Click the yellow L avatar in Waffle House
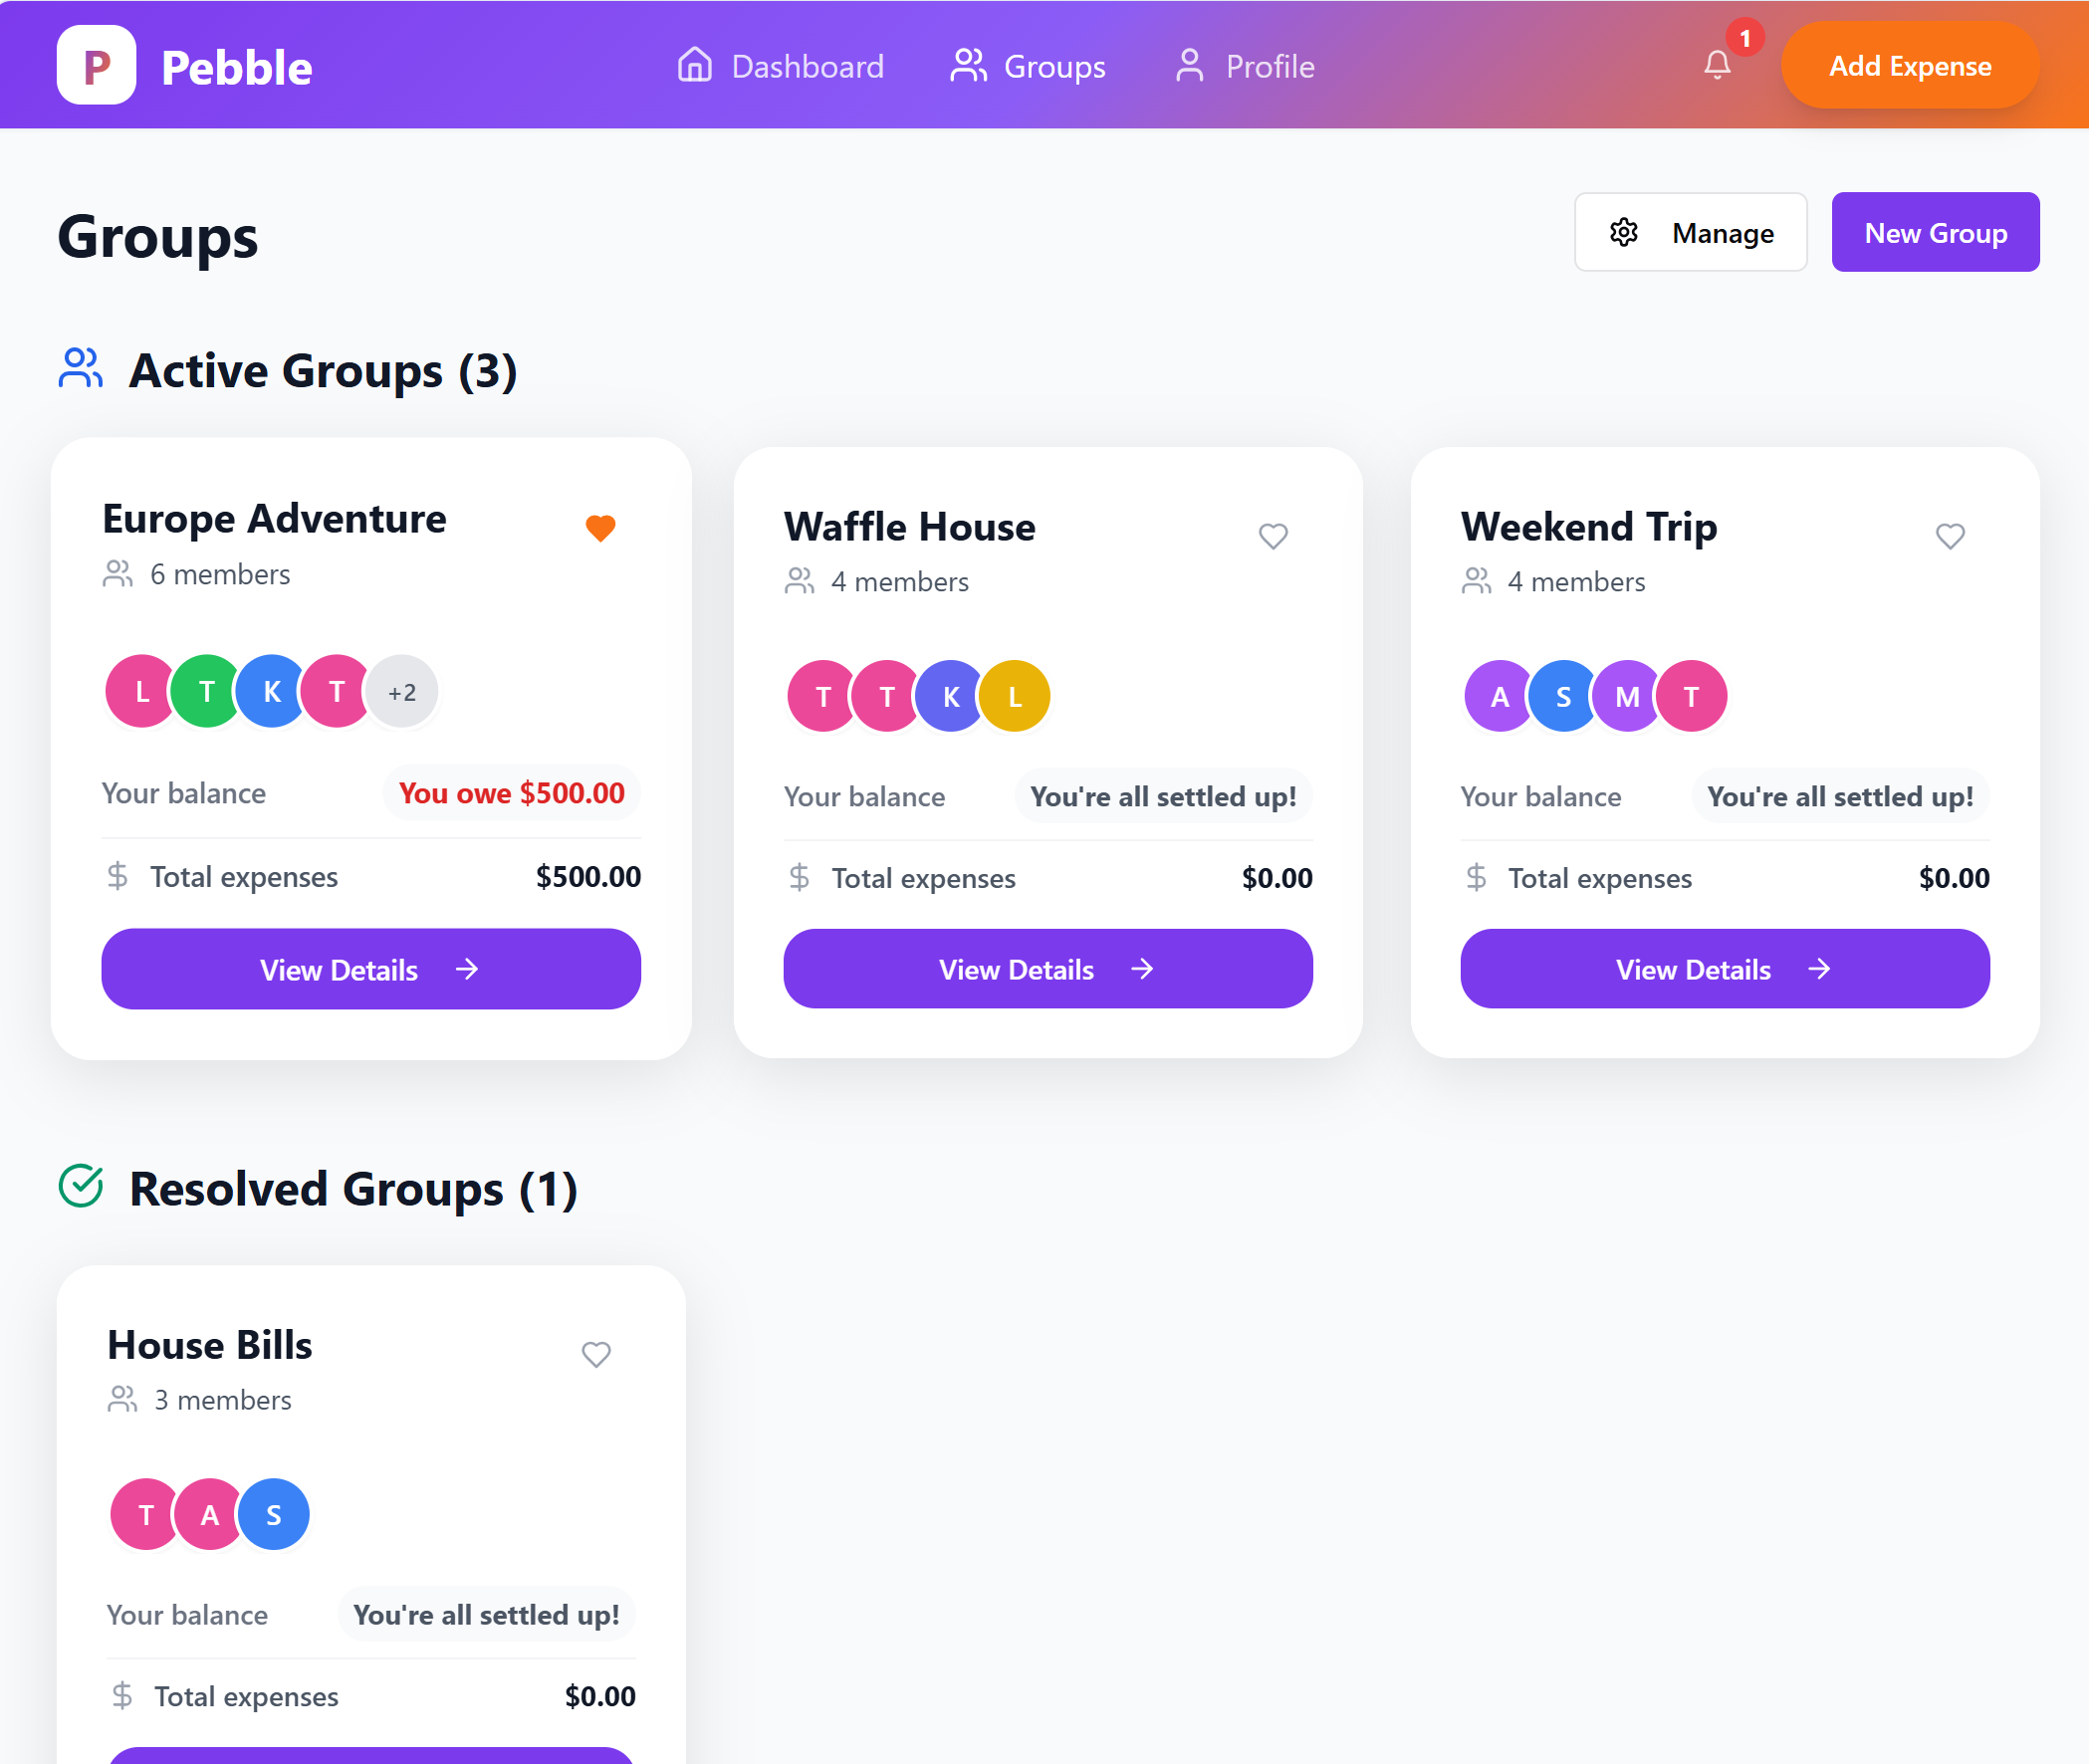This screenshot has height=1764, width=2089. click(x=1015, y=696)
